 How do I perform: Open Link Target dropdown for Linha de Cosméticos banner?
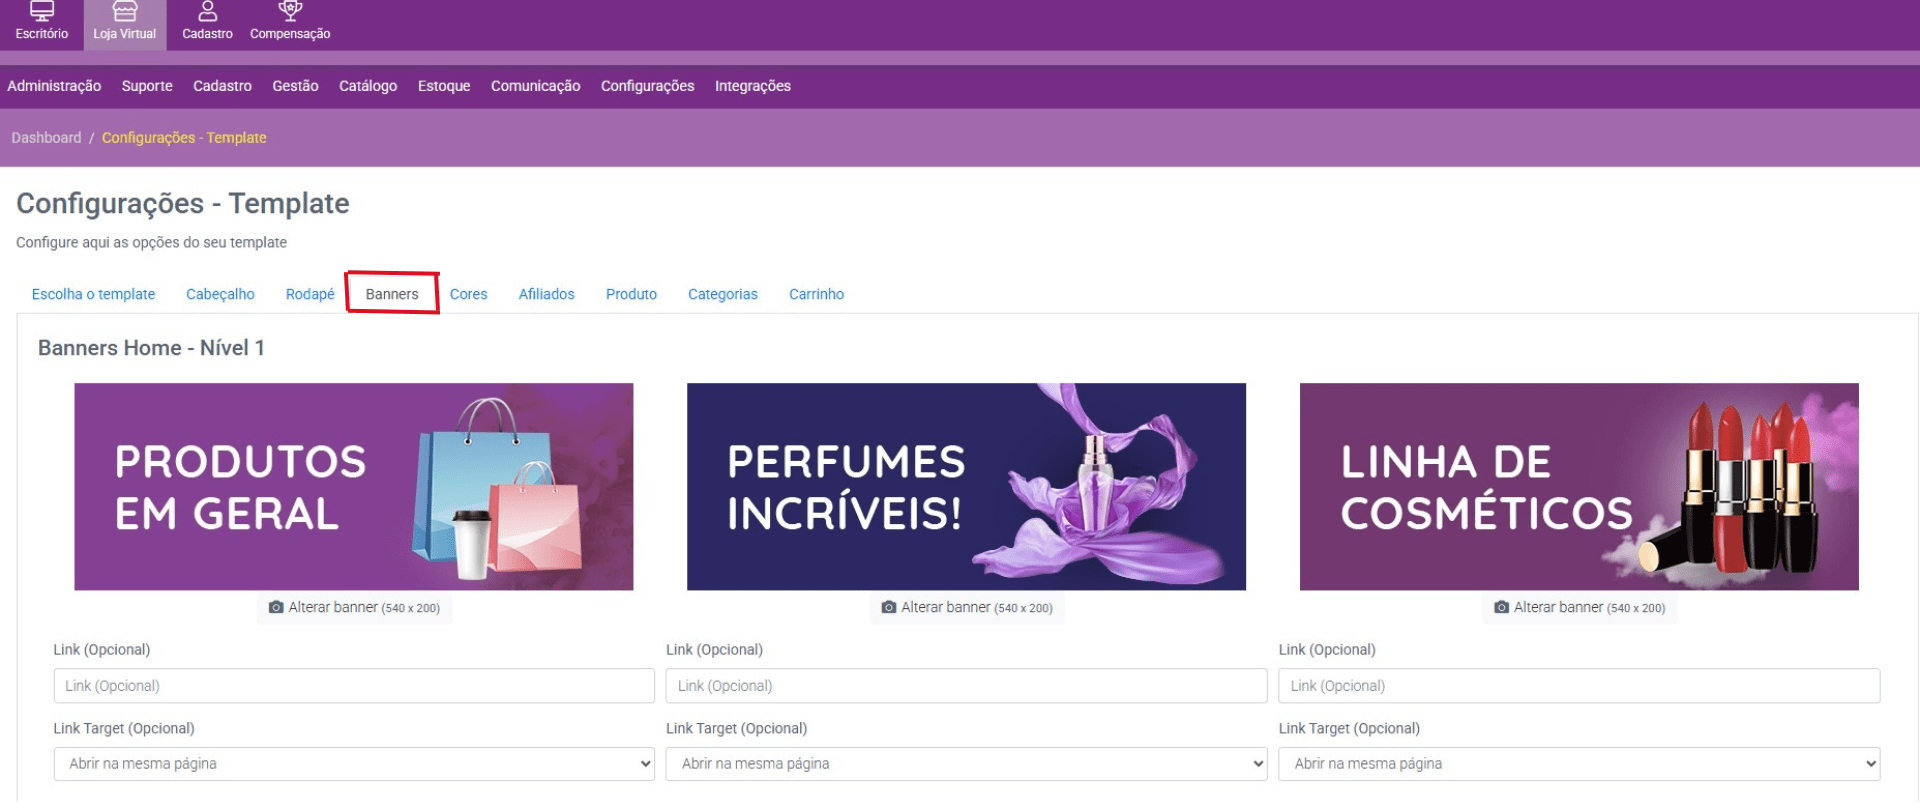click(1579, 764)
